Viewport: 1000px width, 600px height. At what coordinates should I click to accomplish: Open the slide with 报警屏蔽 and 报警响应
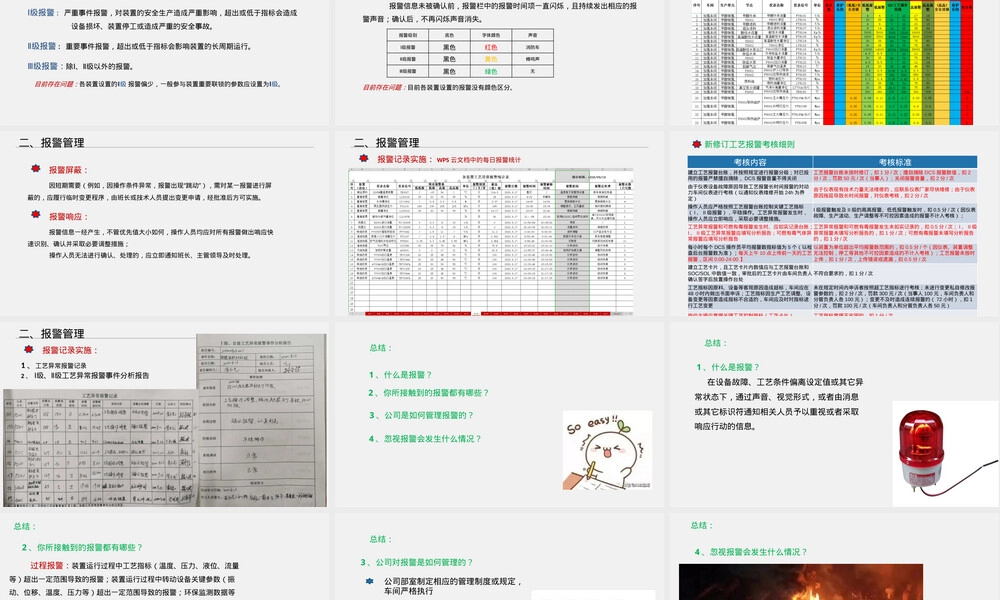[x=165, y=223]
